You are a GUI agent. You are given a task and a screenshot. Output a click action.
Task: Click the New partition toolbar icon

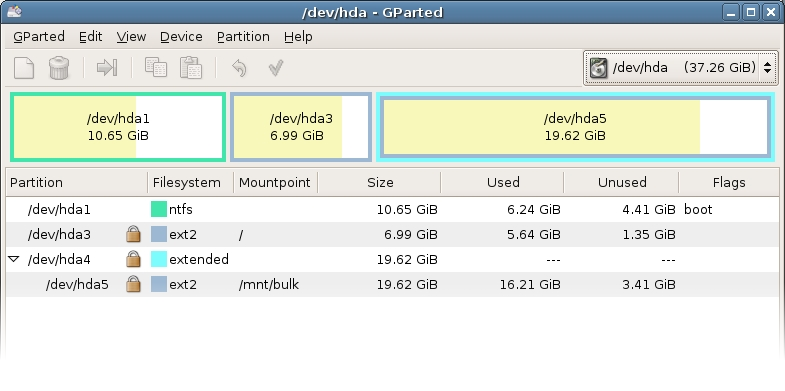pos(24,68)
